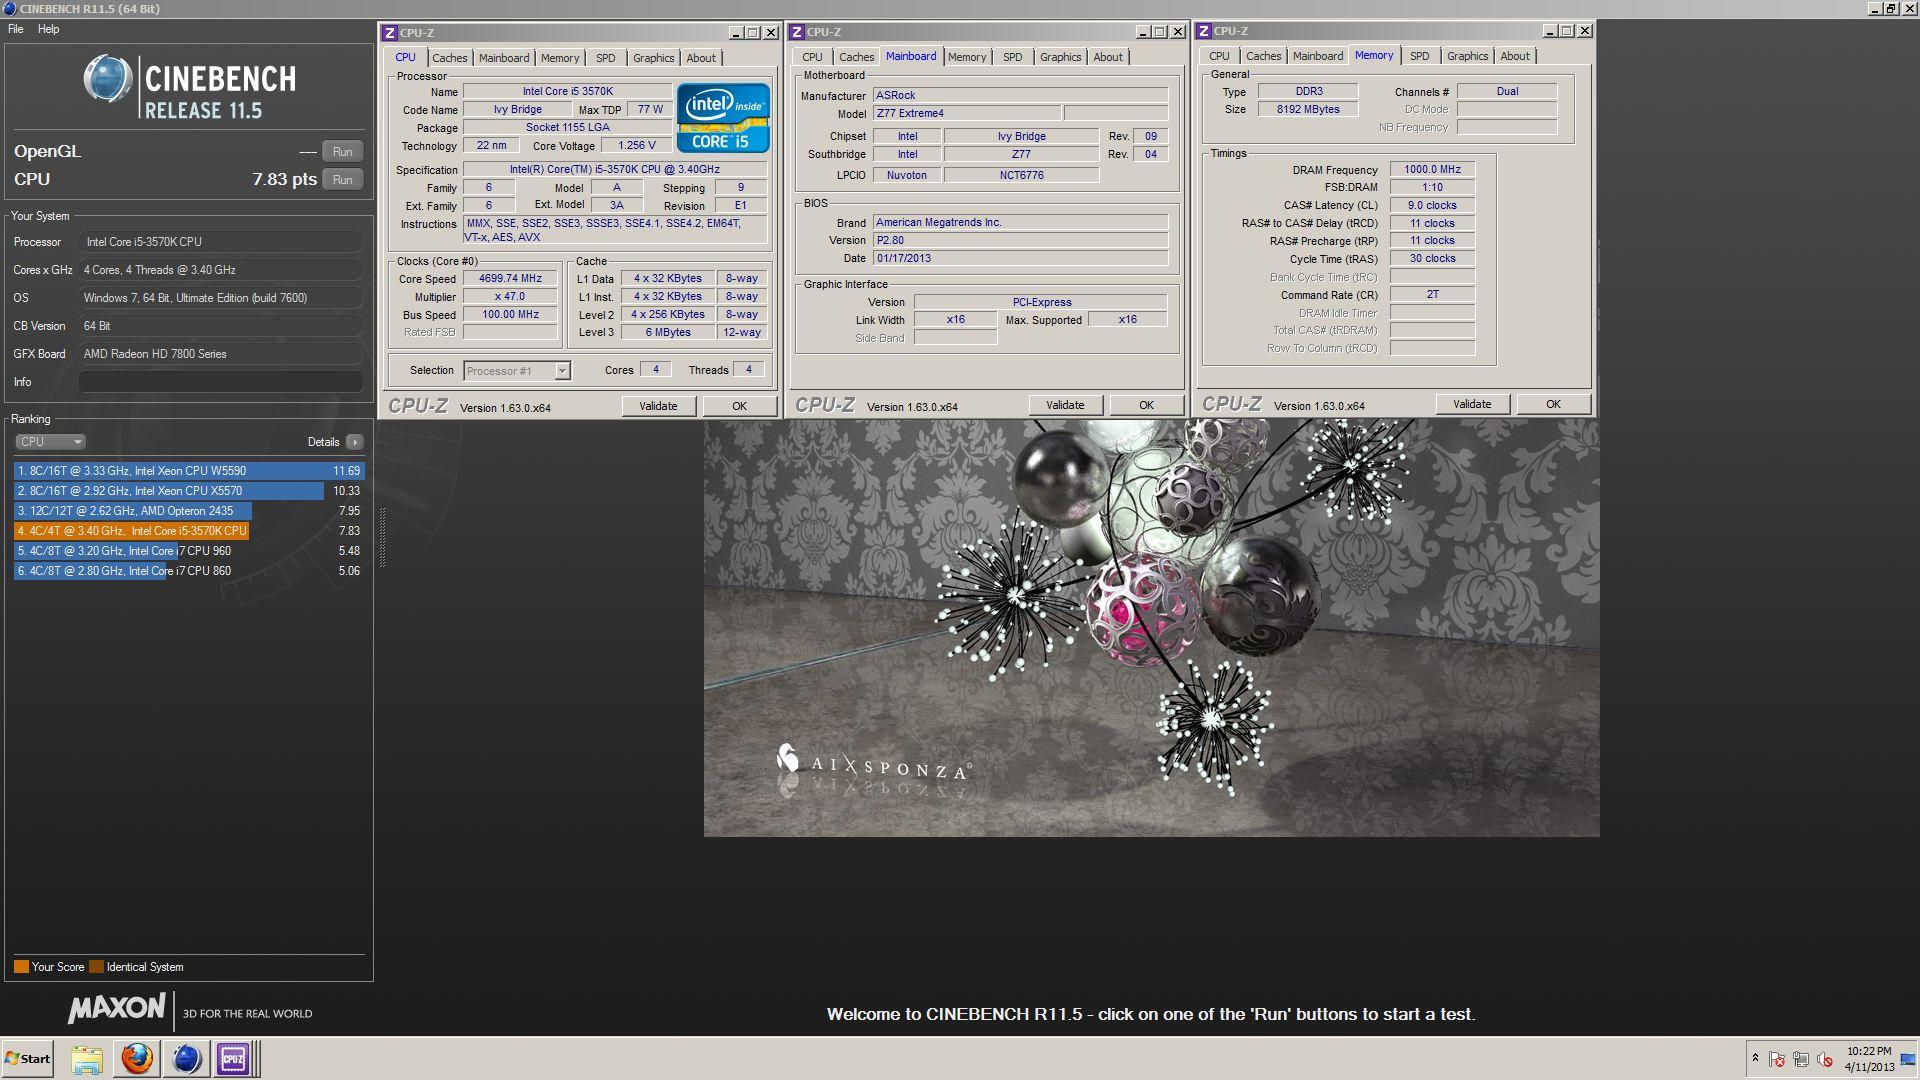
Task: Click the Cinebench title bar app icon
Action: coord(9,9)
